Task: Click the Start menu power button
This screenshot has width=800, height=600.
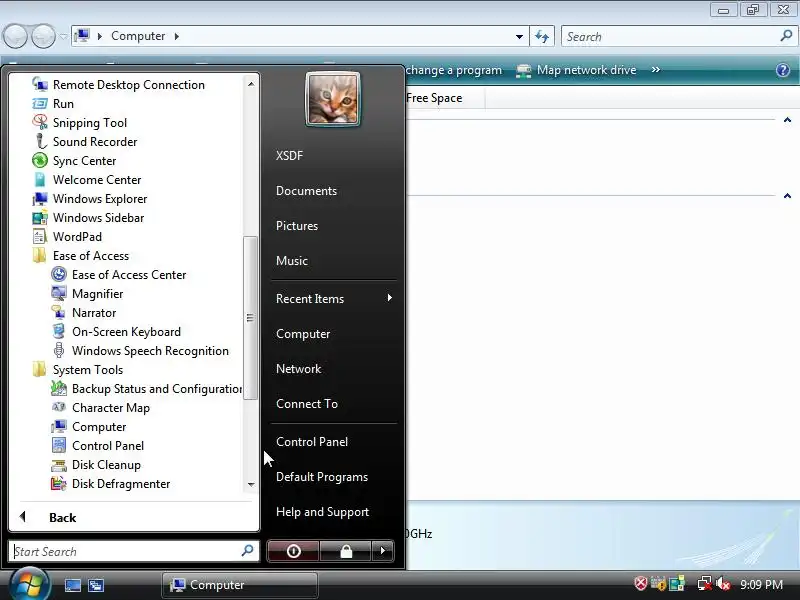Action: (293, 551)
